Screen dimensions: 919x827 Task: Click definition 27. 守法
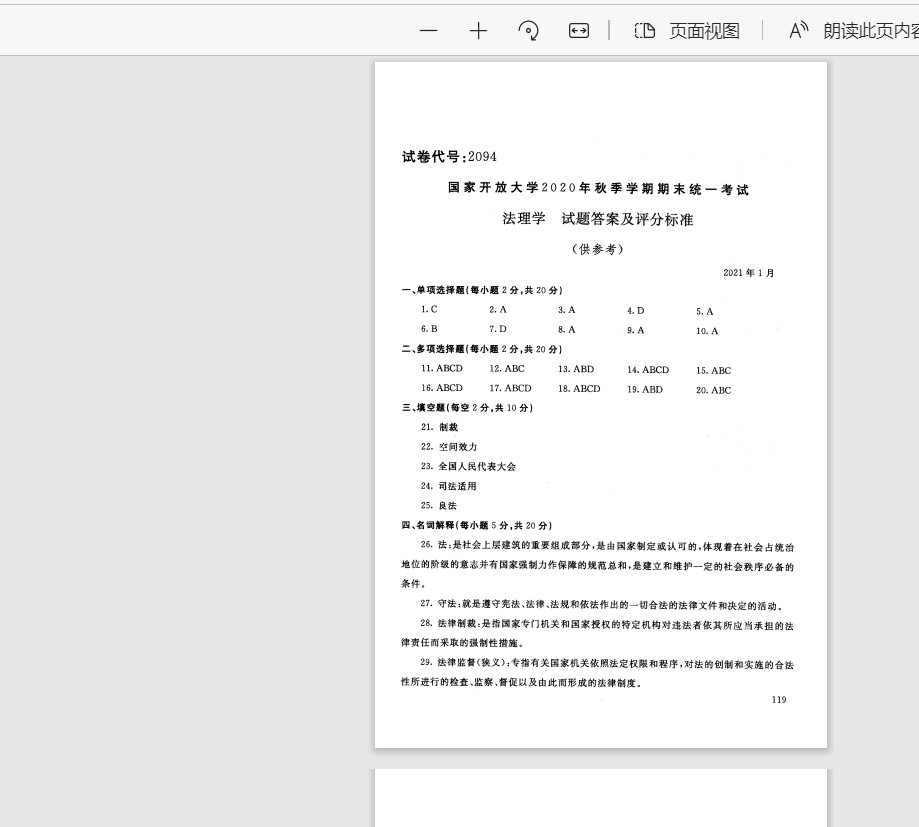[602, 605]
